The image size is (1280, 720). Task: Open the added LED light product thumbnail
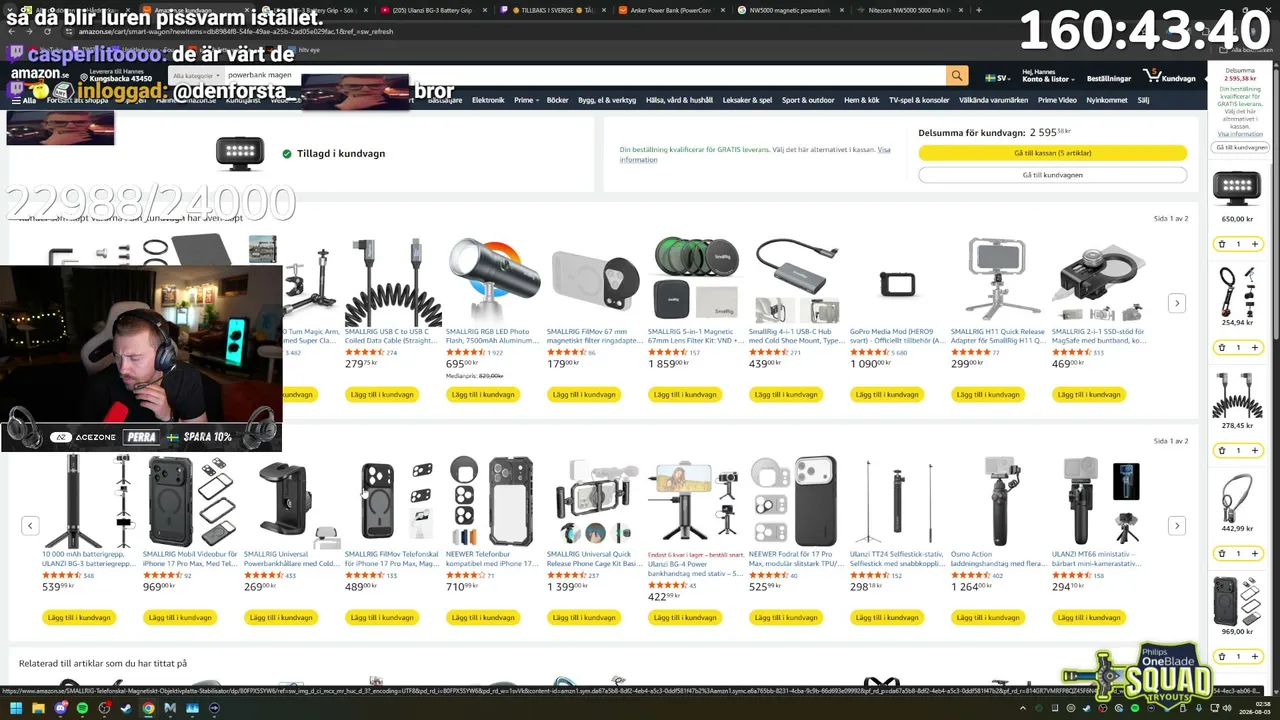pos(240,153)
